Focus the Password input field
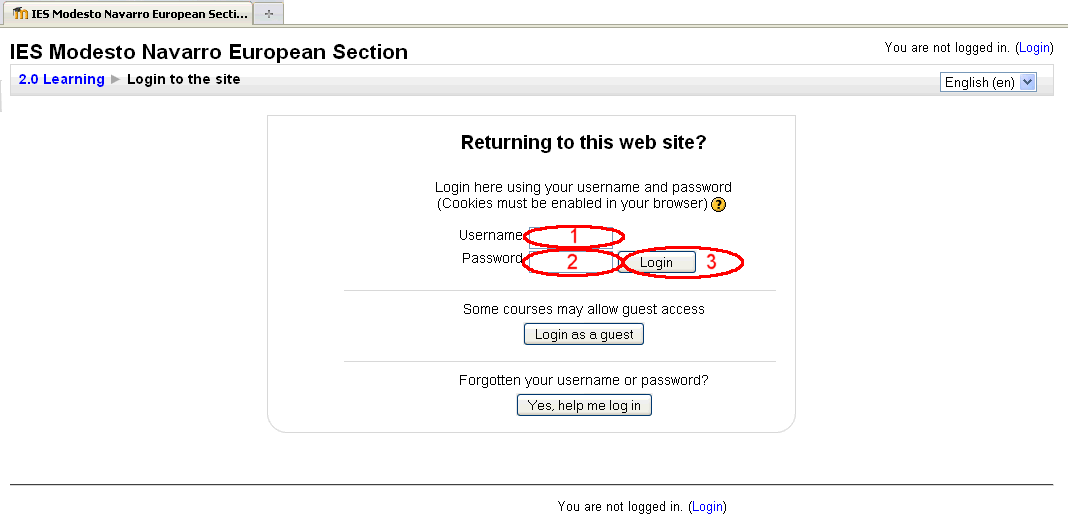This screenshot has height=521, width=1068. click(572, 261)
